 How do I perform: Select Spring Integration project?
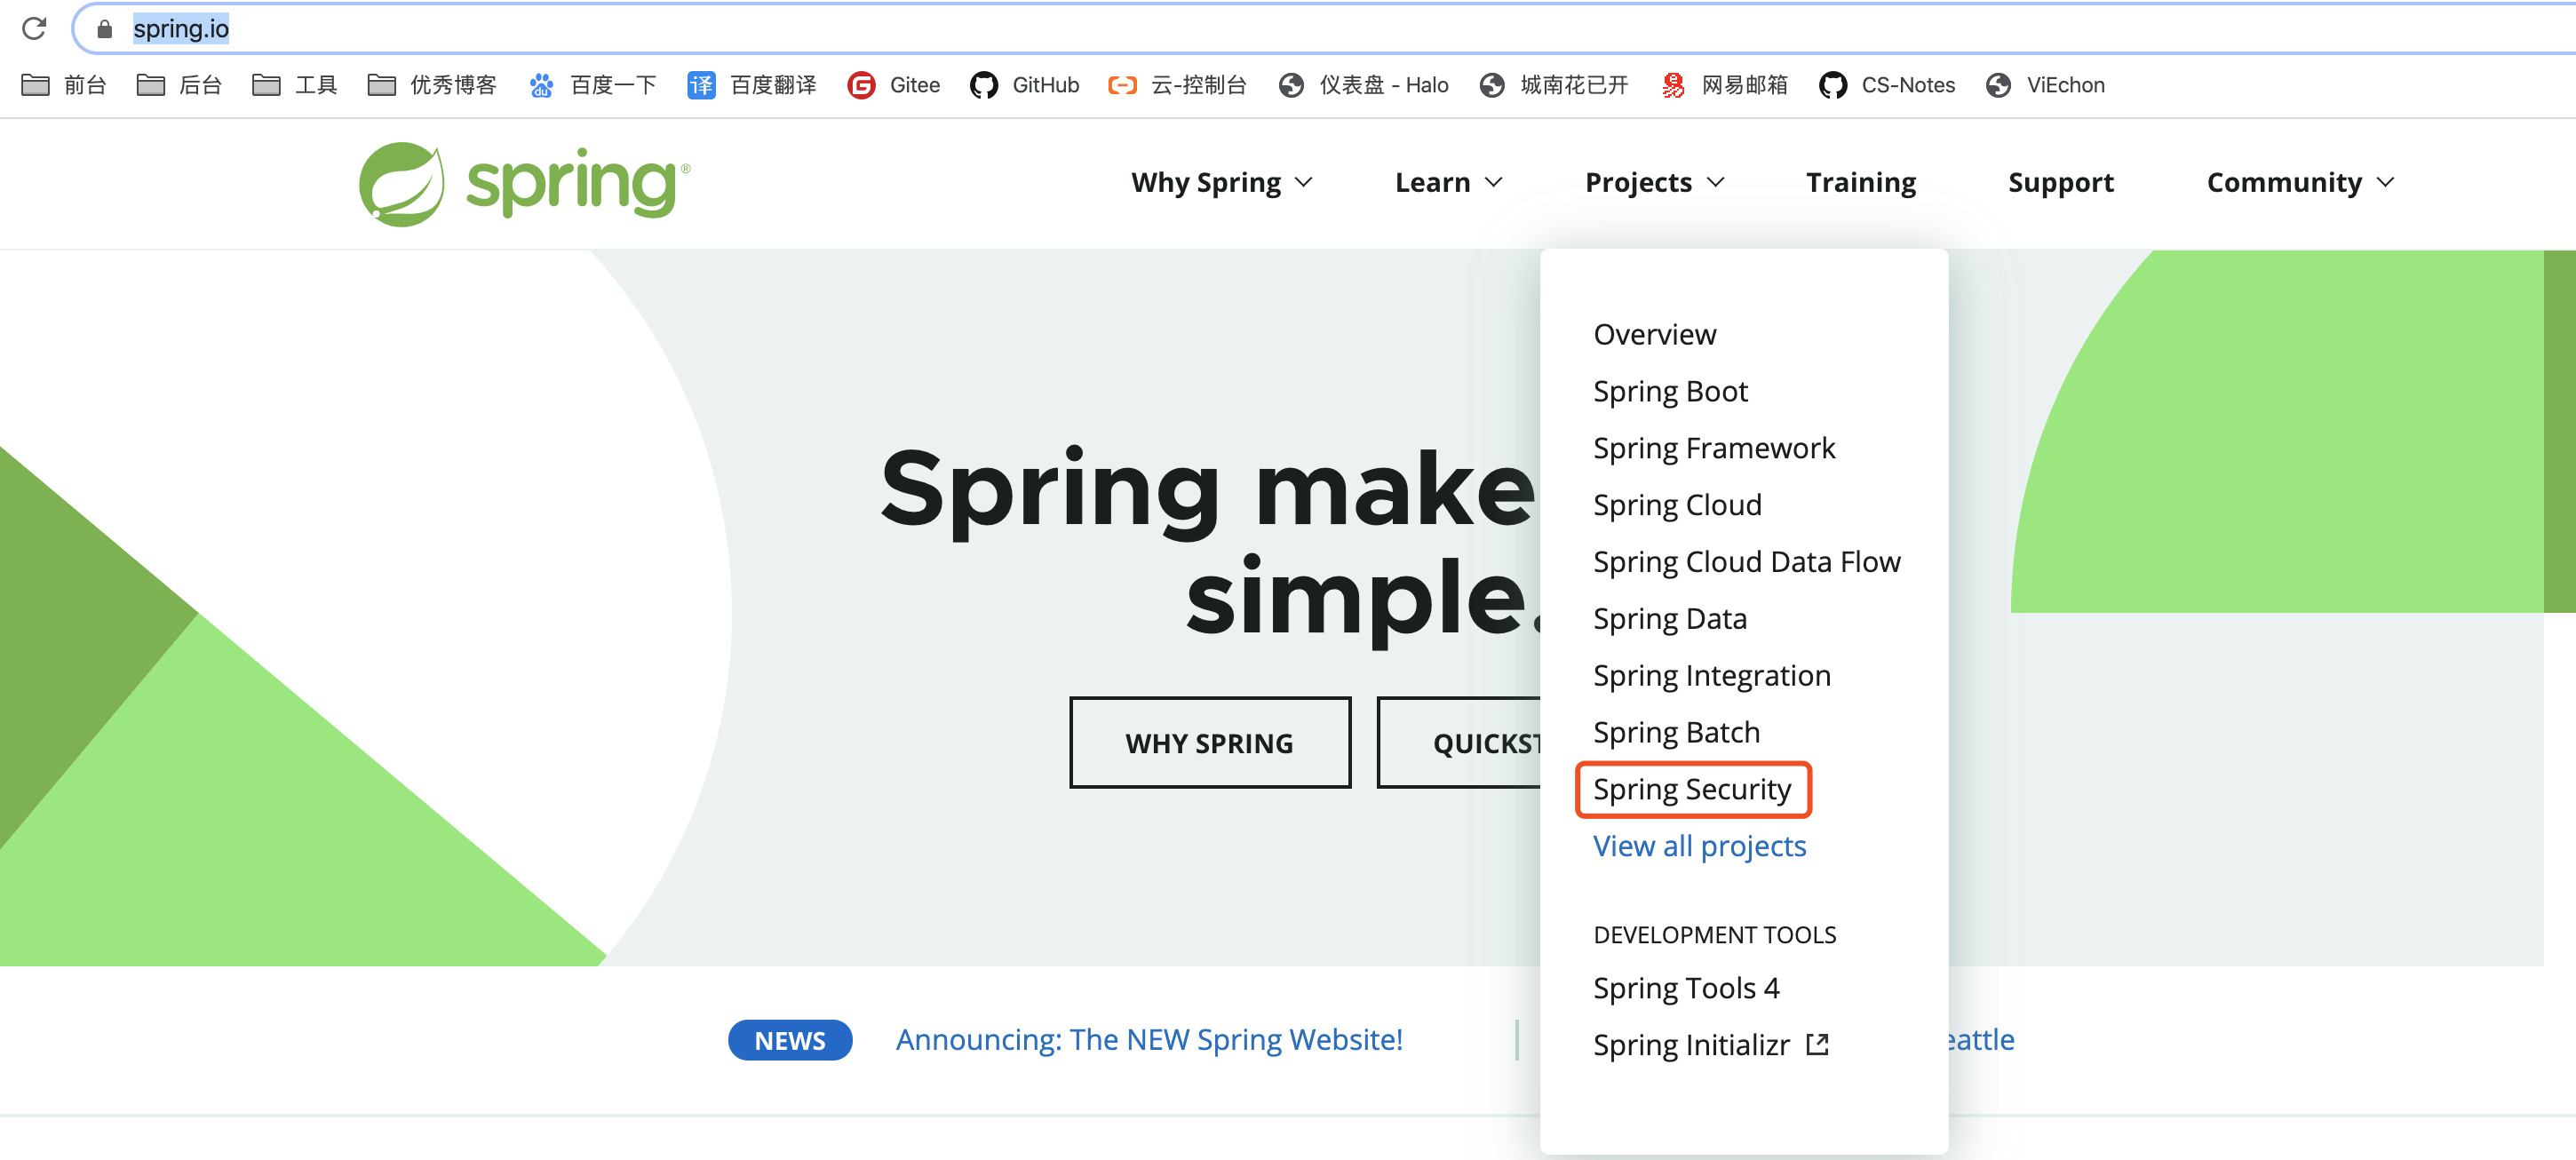coord(1712,676)
